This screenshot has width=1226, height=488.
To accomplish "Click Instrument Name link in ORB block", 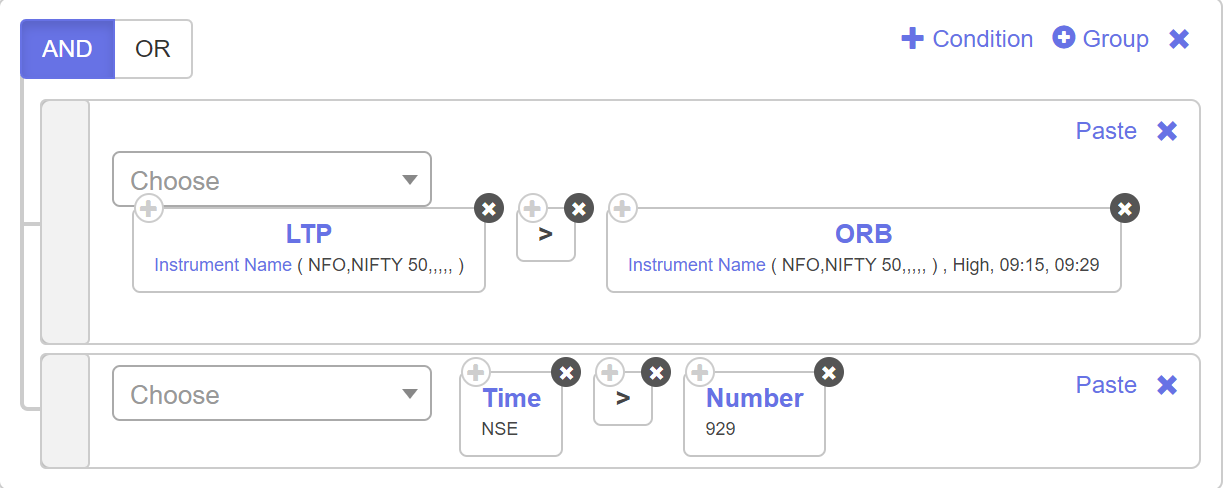I will pyautogui.click(x=696, y=265).
